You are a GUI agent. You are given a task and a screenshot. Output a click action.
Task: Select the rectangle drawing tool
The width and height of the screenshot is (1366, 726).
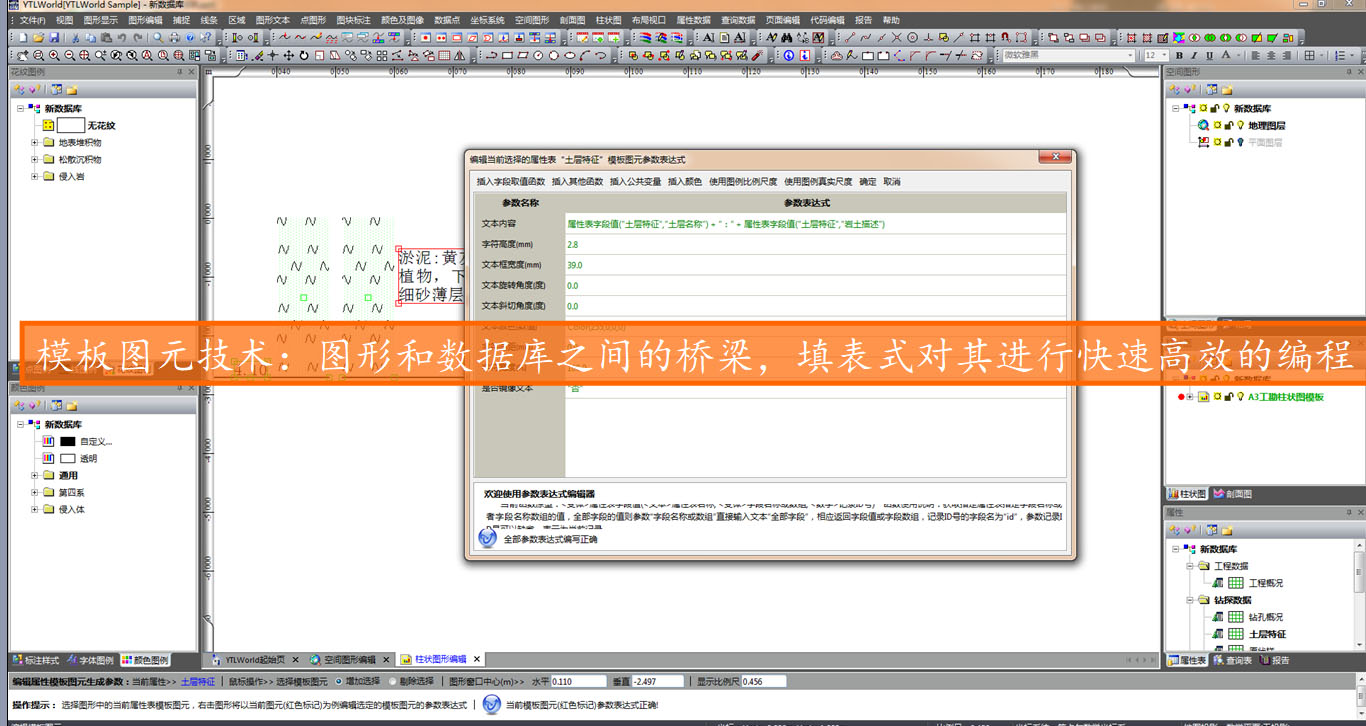click(x=507, y=55)
